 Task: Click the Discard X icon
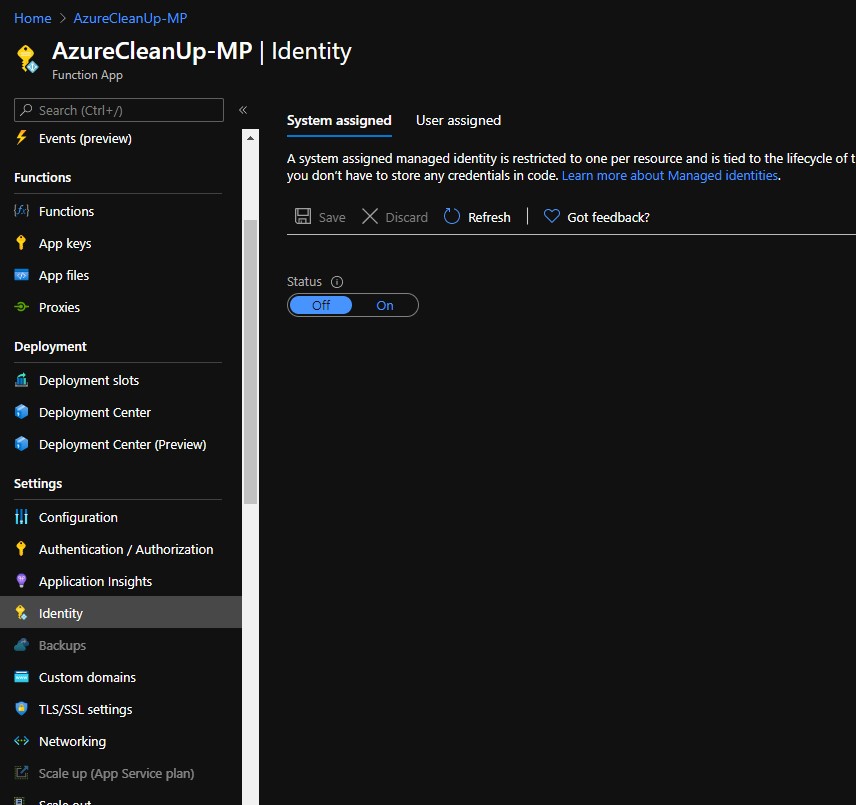click(370, 216)
